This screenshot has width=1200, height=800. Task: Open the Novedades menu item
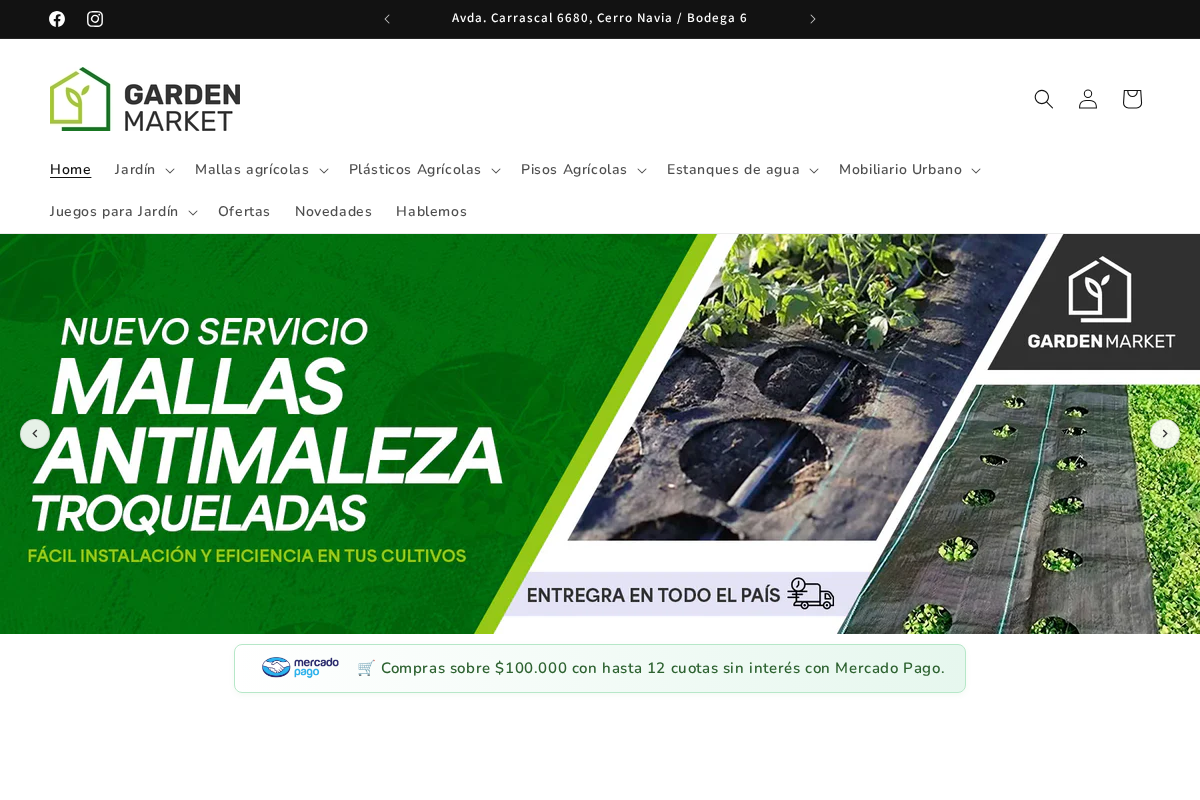click(333, 211)
